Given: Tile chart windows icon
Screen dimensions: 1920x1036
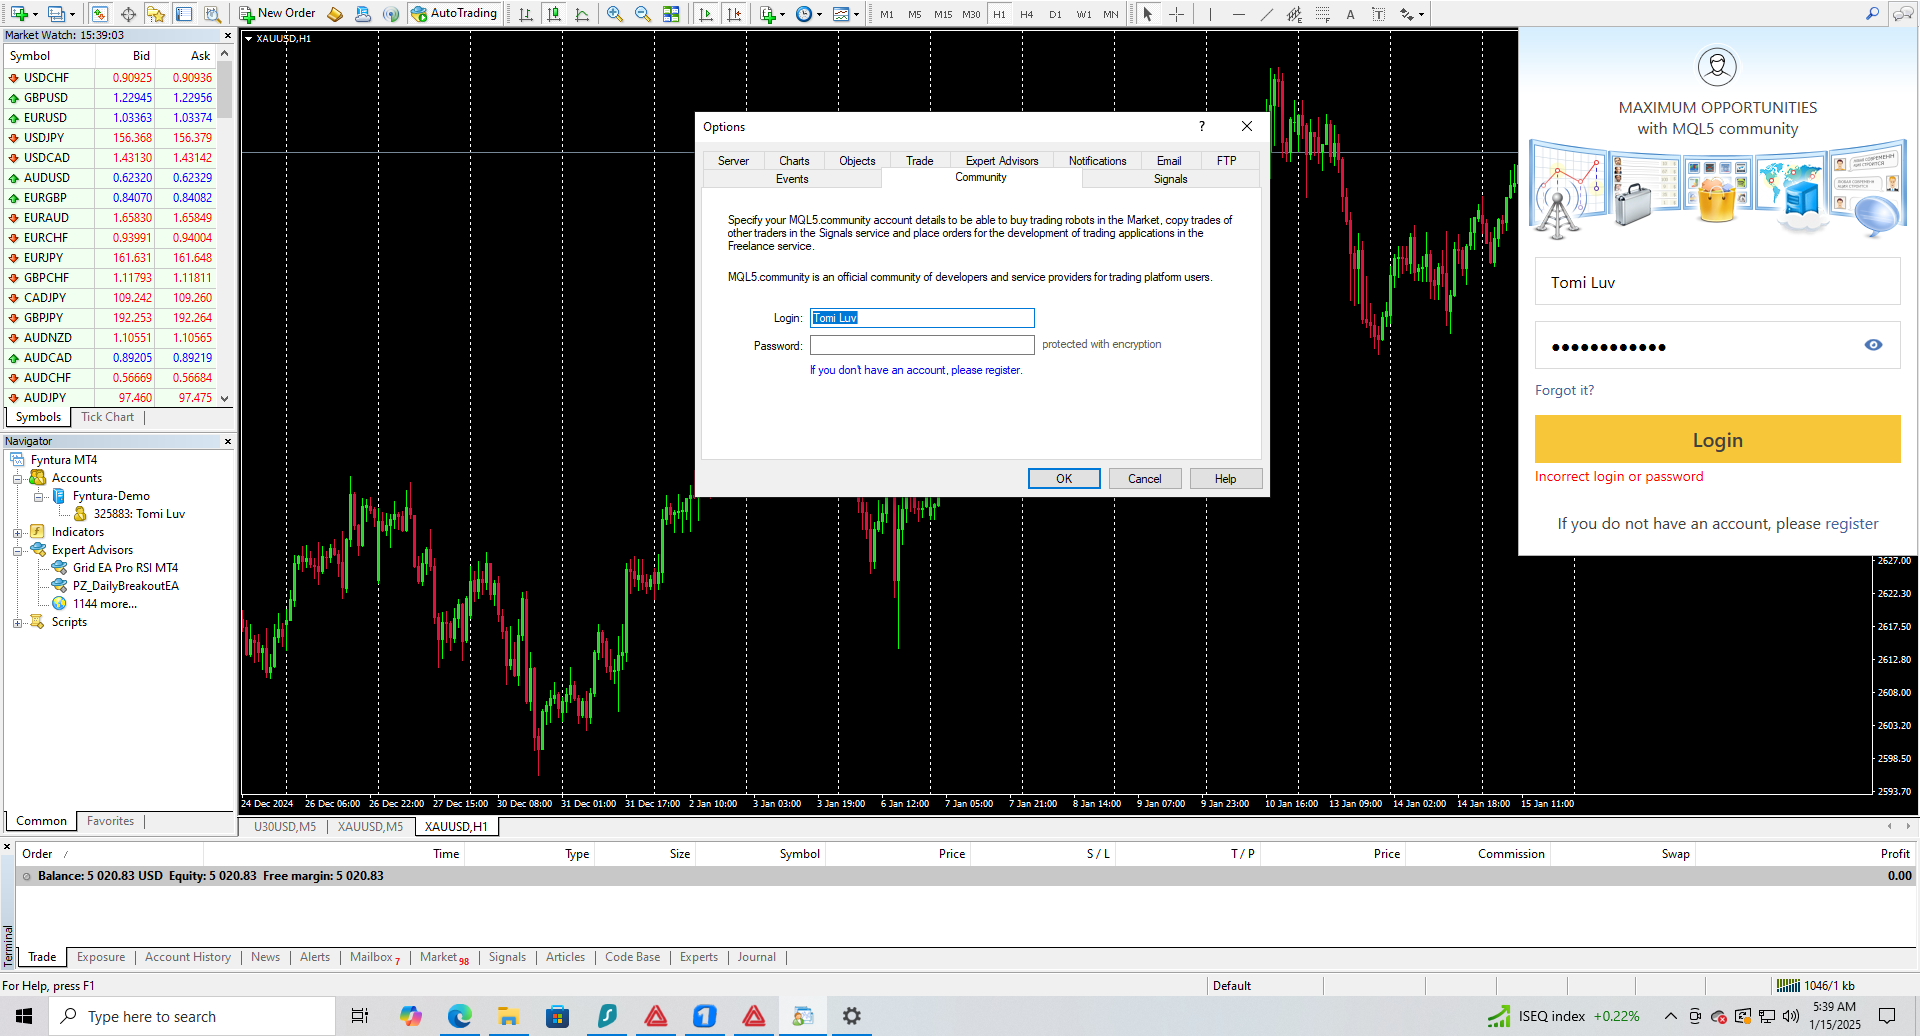Looking at the screenshot, I should (x=671, y=14).
